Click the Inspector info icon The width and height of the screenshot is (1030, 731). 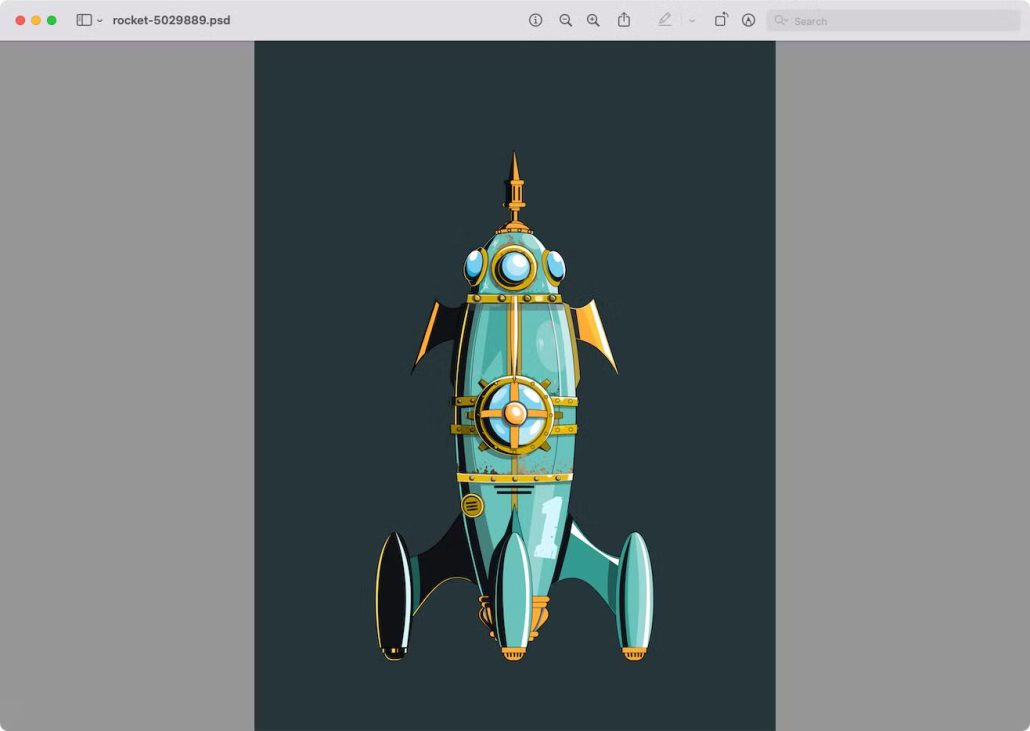[x=536, y=20]
